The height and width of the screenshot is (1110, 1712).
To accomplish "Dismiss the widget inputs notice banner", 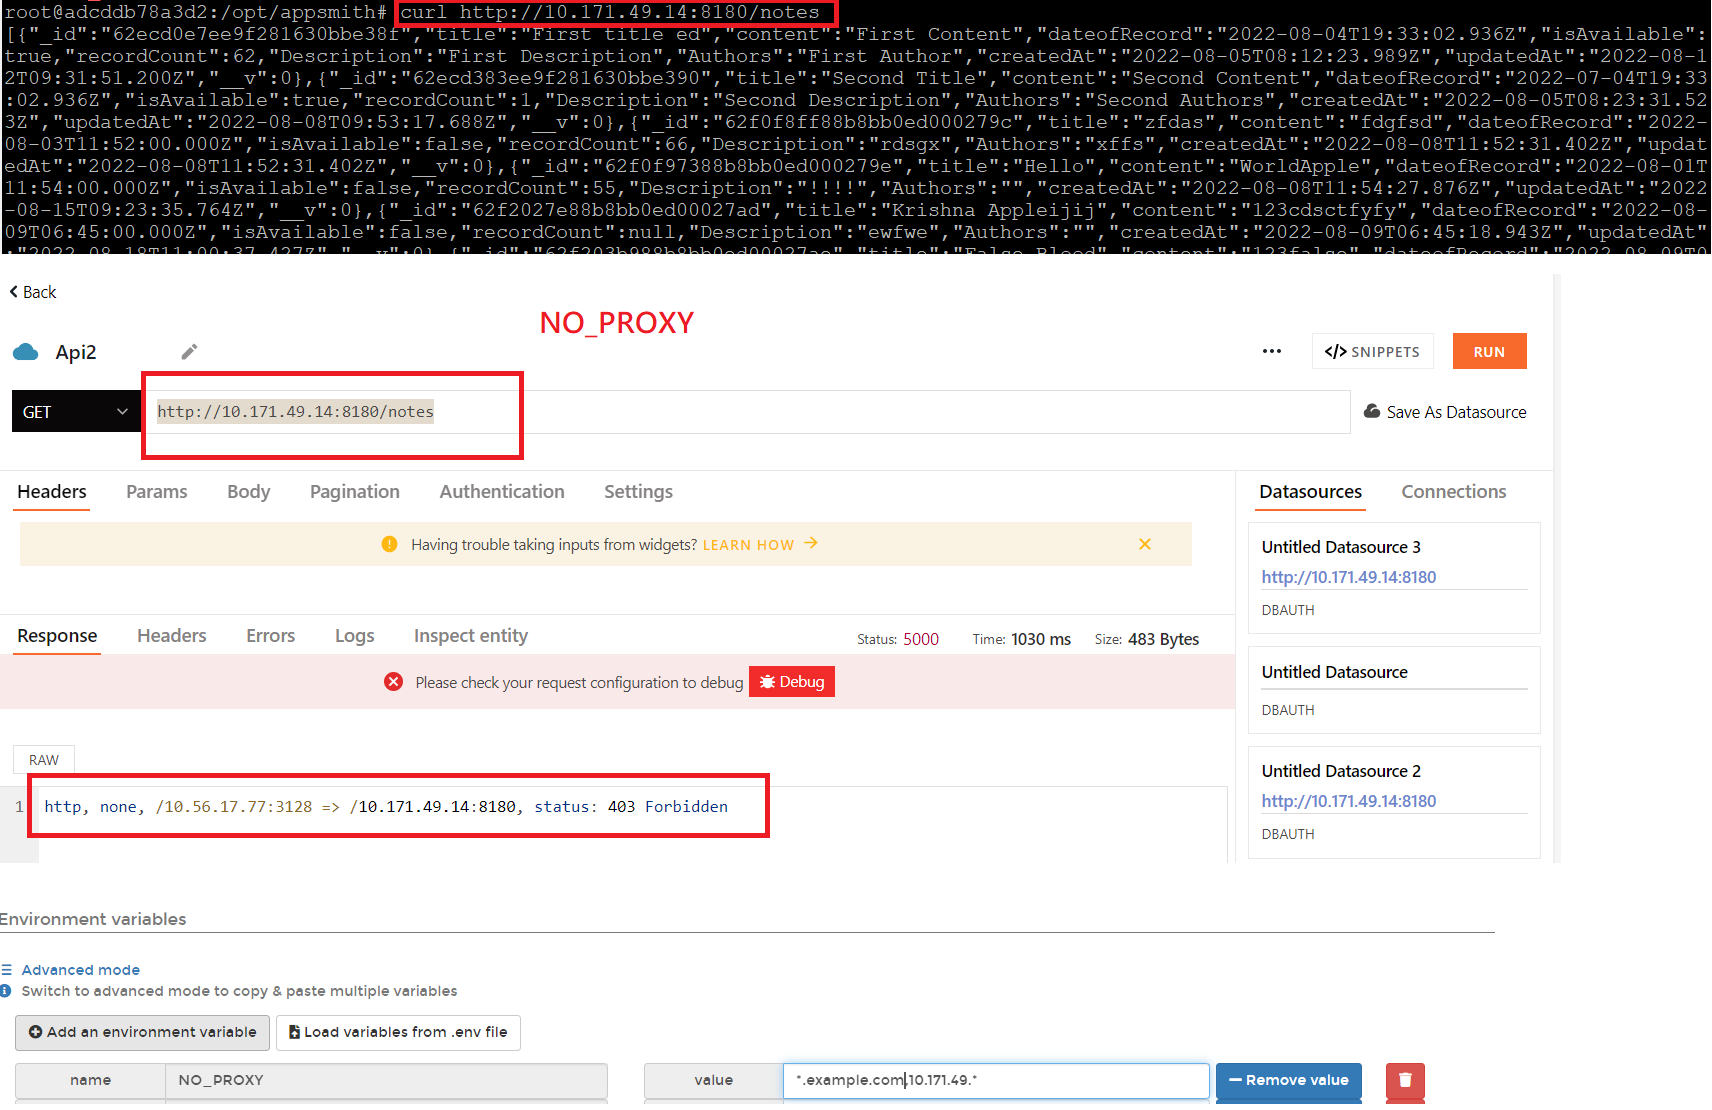I will 1145,544.
